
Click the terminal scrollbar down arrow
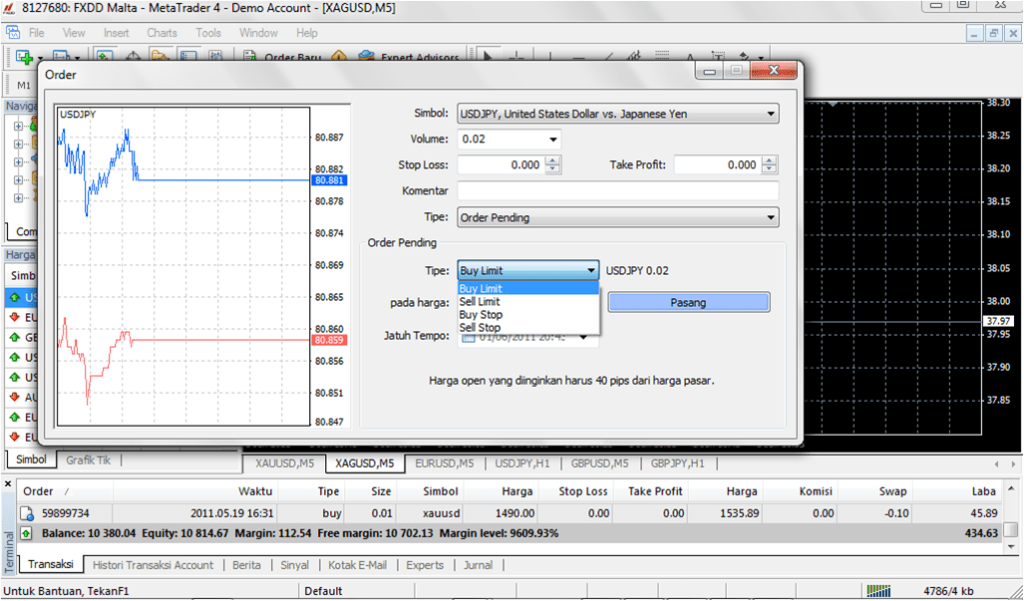(x=1011, y=546)
